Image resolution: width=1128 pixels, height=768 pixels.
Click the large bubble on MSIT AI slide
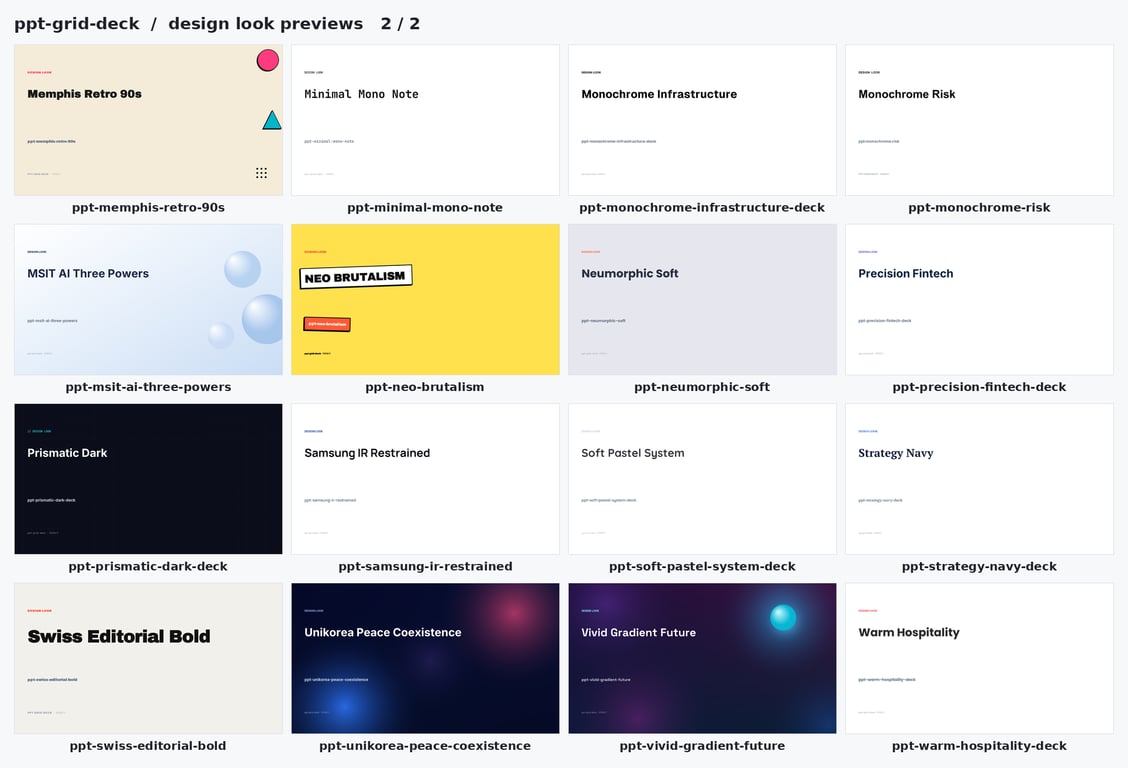(x=263, y=319)
